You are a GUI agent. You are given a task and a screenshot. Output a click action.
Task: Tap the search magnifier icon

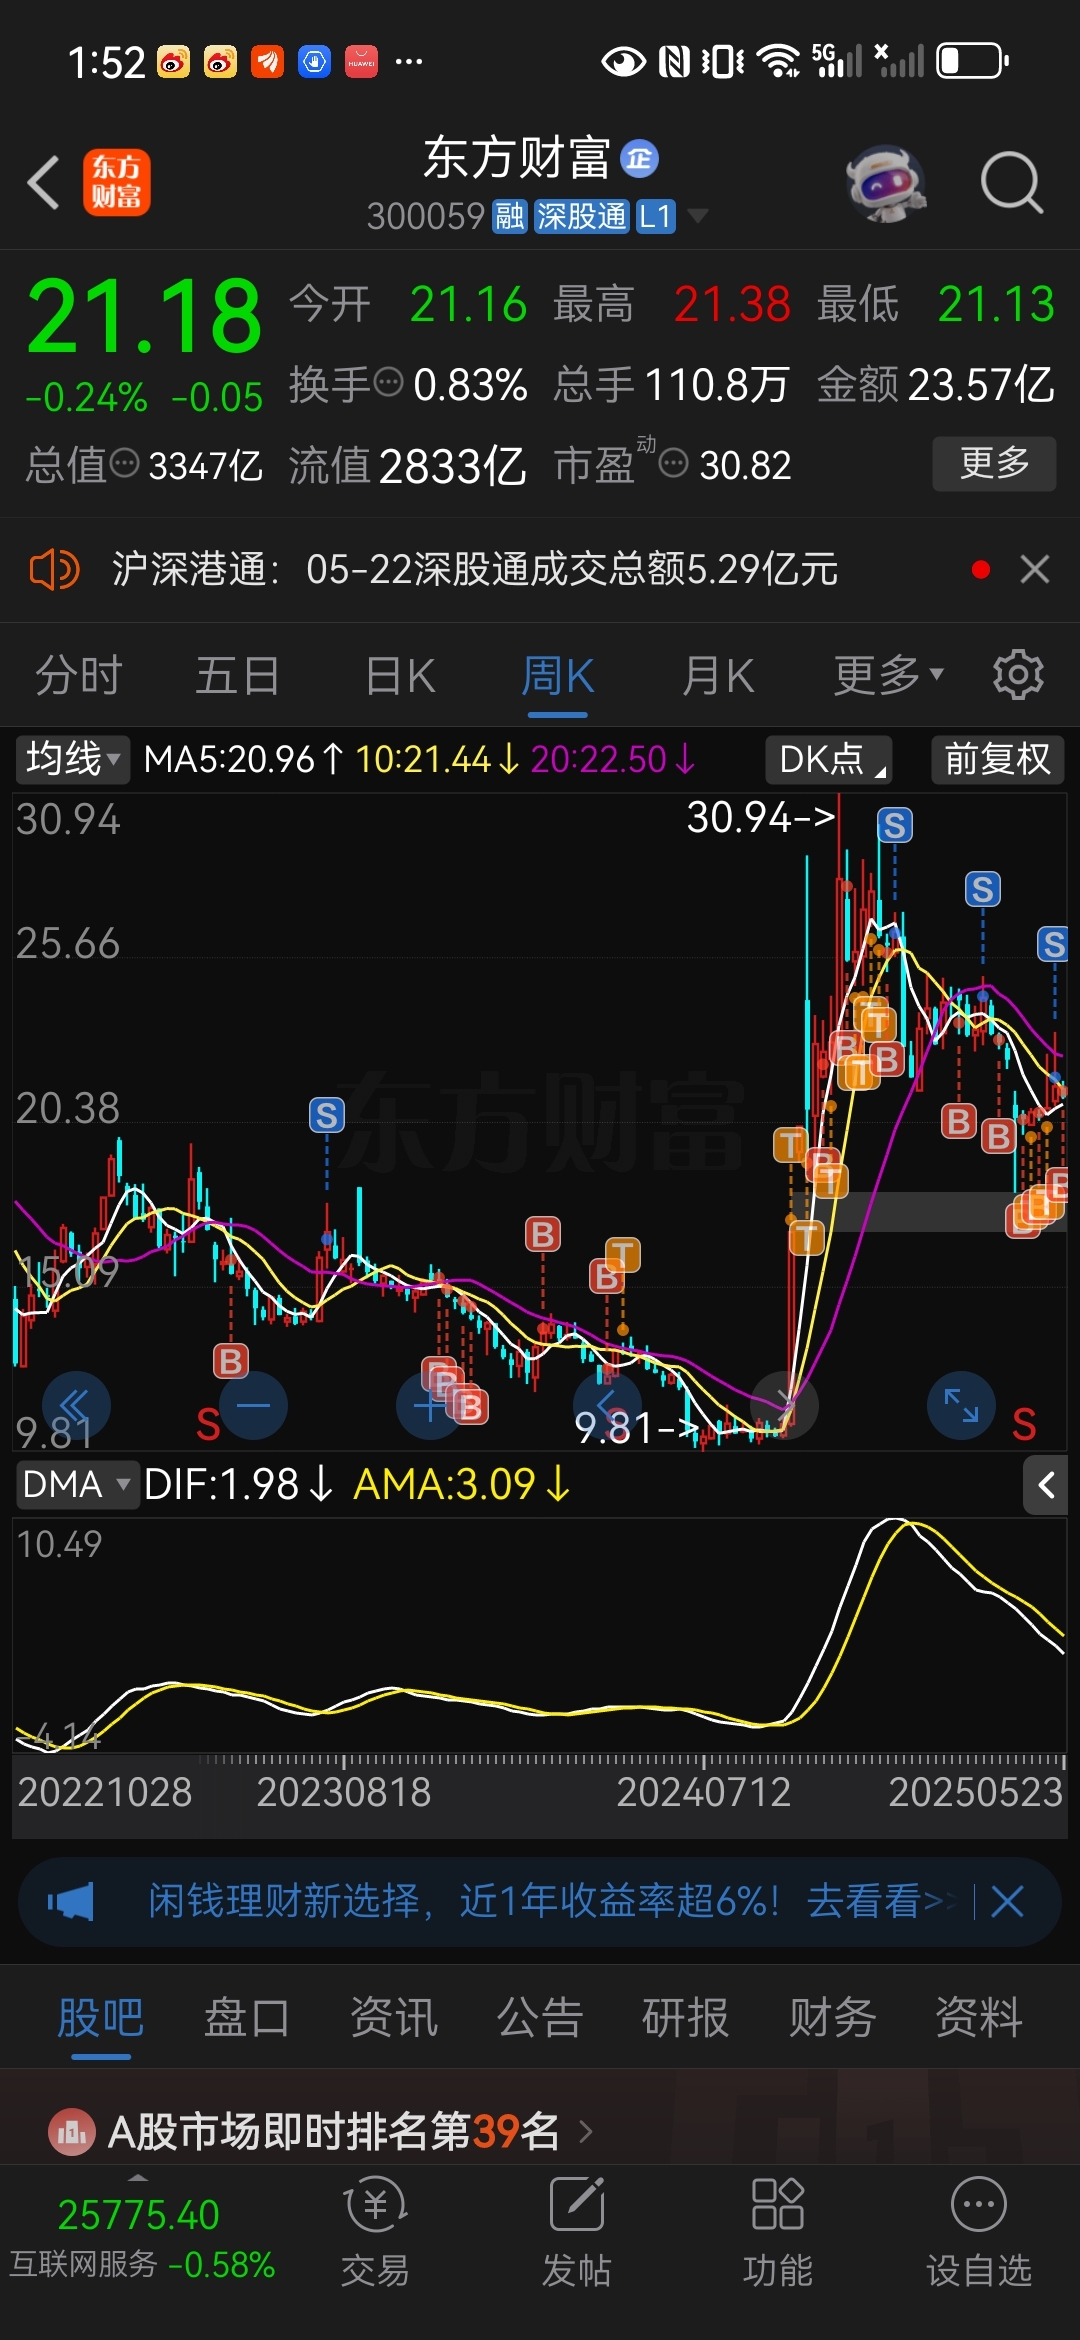click(1012, 183)
